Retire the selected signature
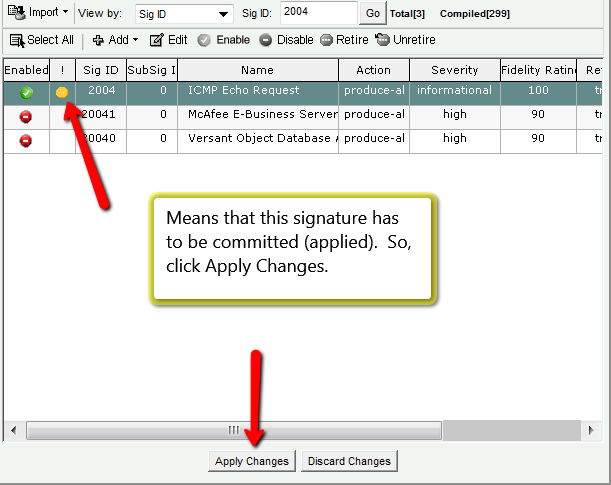The height and width of the screenshot is (485, 611). 345,40
